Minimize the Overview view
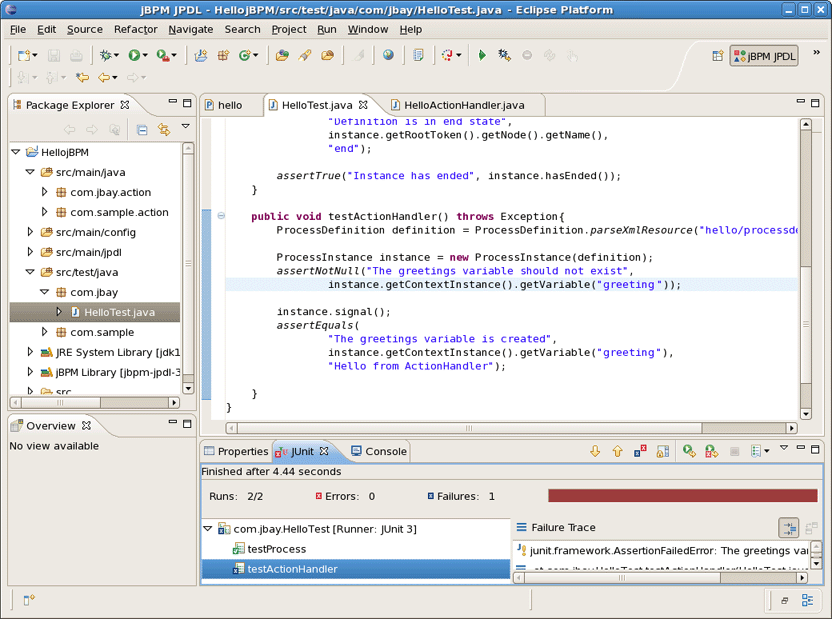The image size is (832, 619). tap(172, 422)
